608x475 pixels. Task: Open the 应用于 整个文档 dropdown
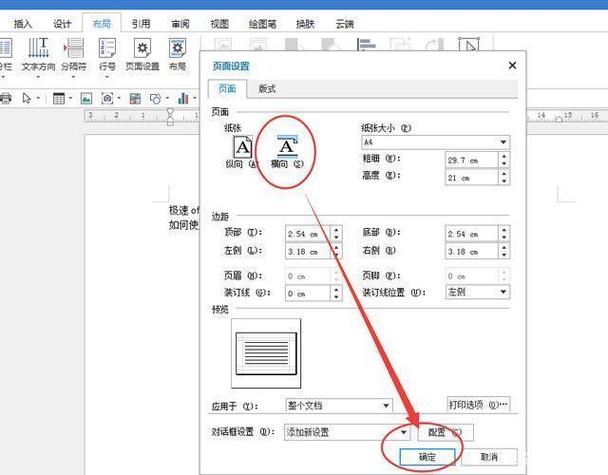339,406
